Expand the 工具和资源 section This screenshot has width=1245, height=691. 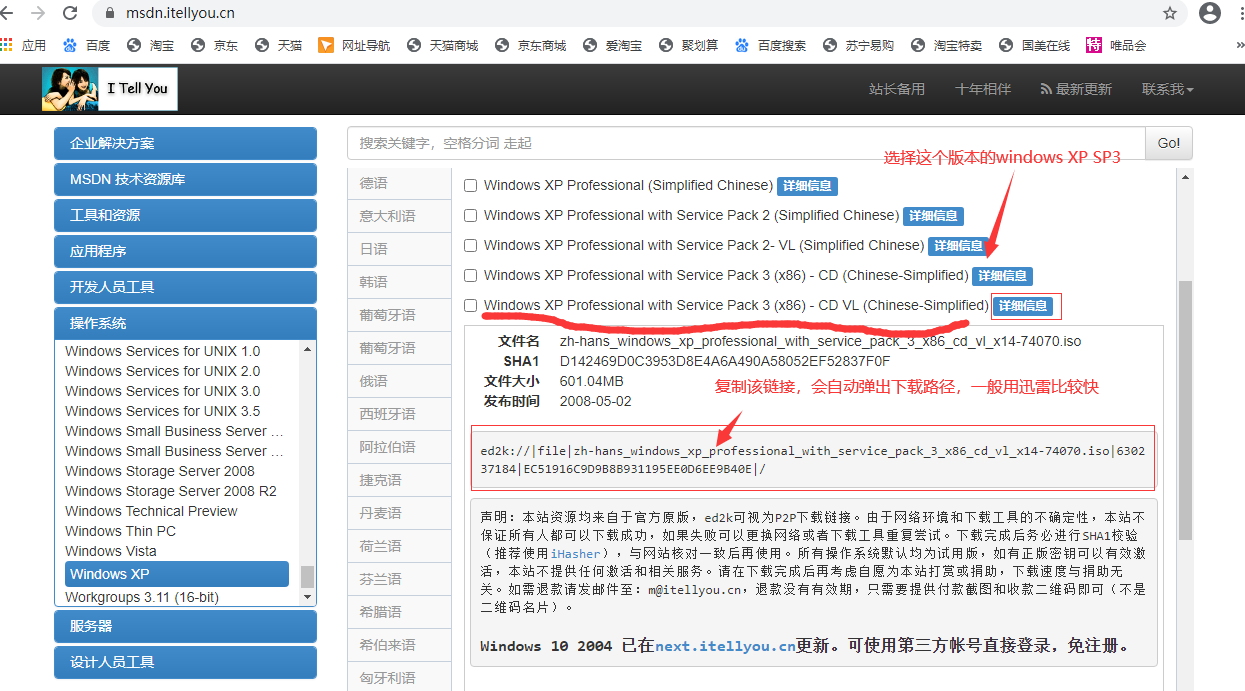click(185, 215)
